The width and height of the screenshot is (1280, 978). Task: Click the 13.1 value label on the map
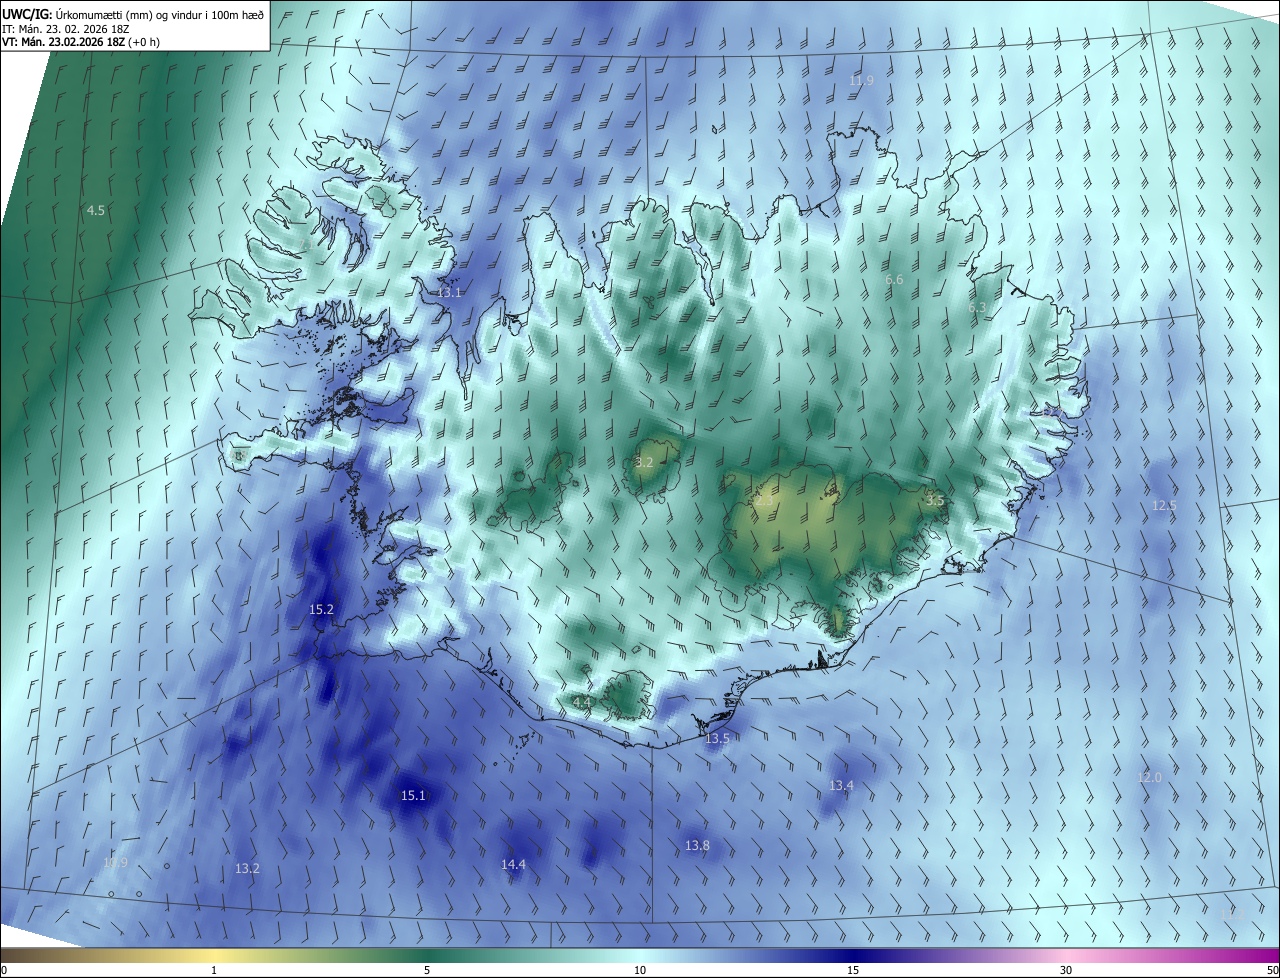449,293
